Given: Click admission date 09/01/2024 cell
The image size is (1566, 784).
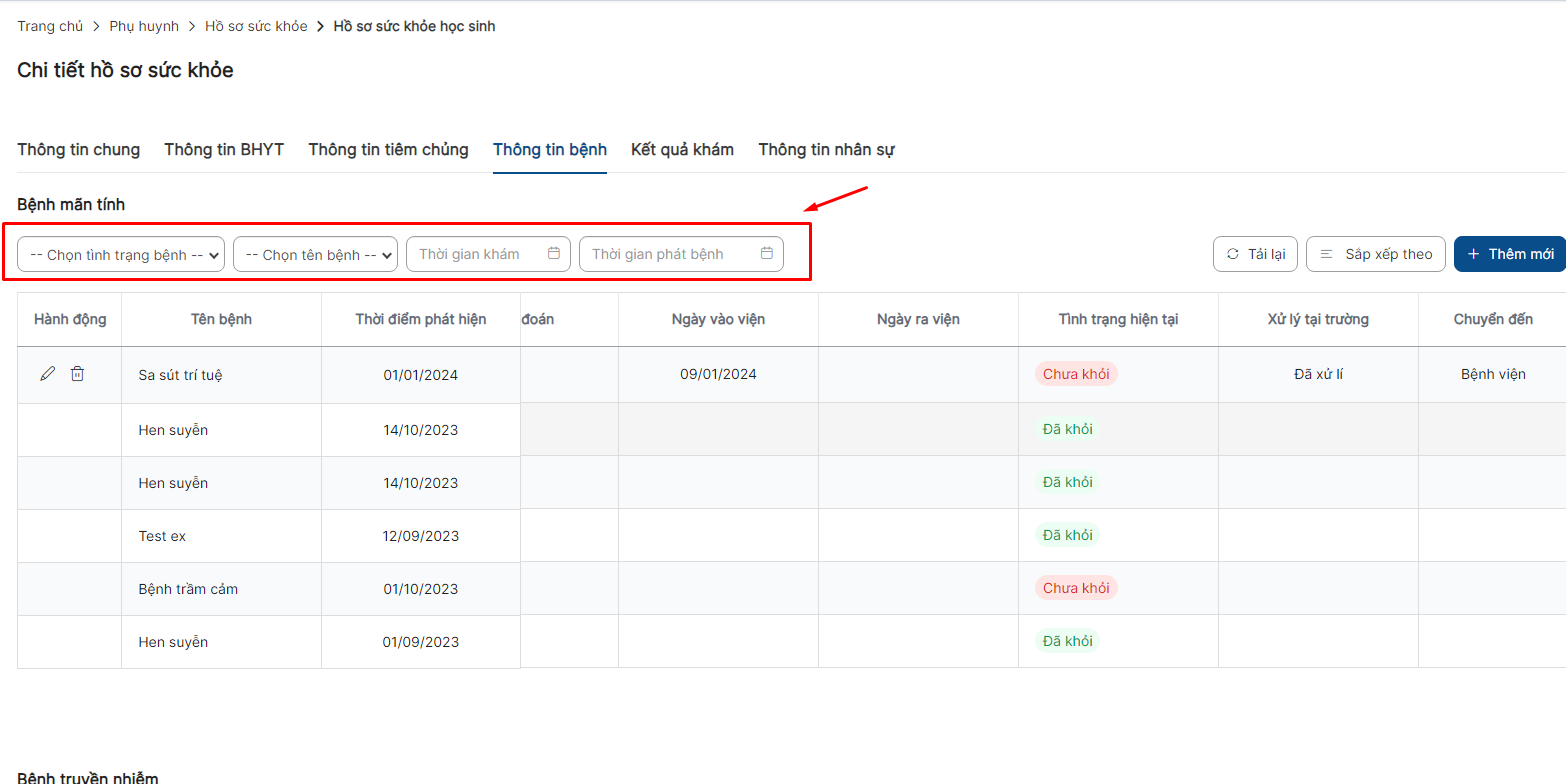Looking at the screenshot, I should pyautogui.click(x=718, y=375).
